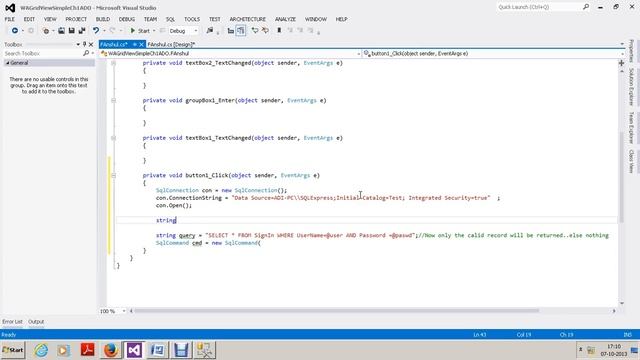Image resolution: width=640 pixels, height=360 pixels.
Task: Collapse the textBox2_TextChanged method
Action: point(113,63)
